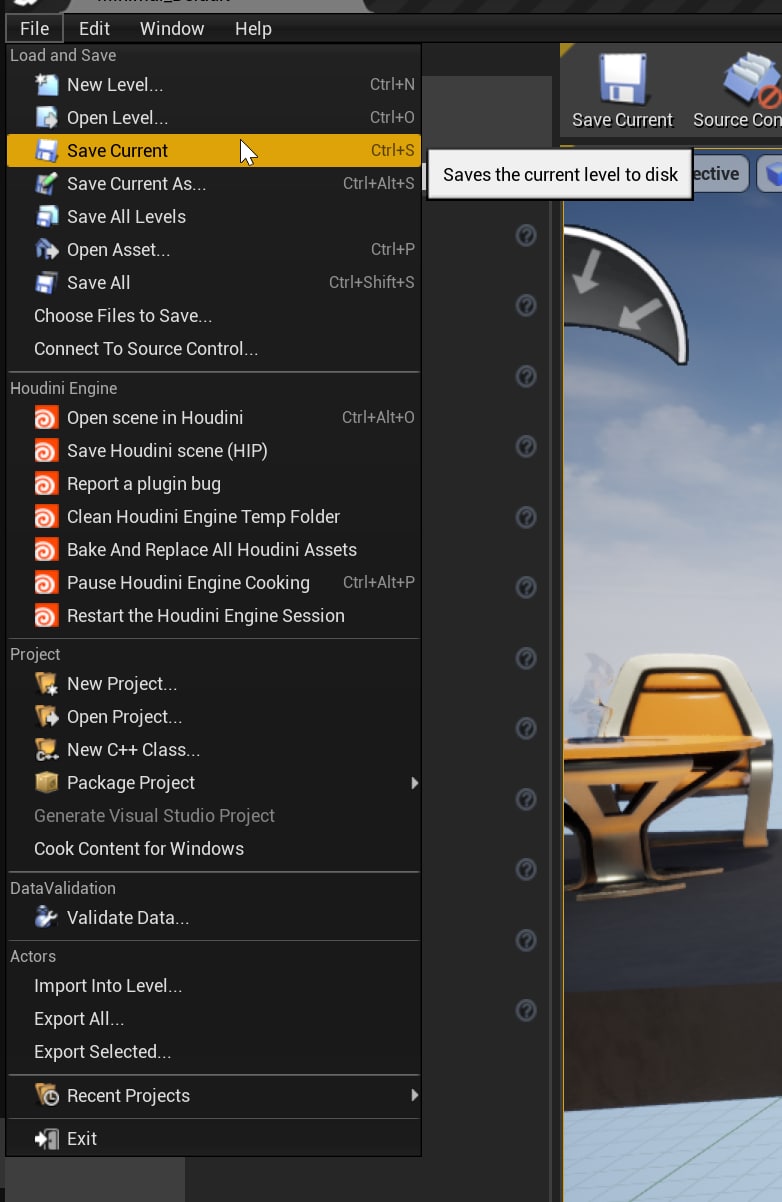Open the Help menu
The width and height of the screenshot is (782, 1202).
click(253, 29)
